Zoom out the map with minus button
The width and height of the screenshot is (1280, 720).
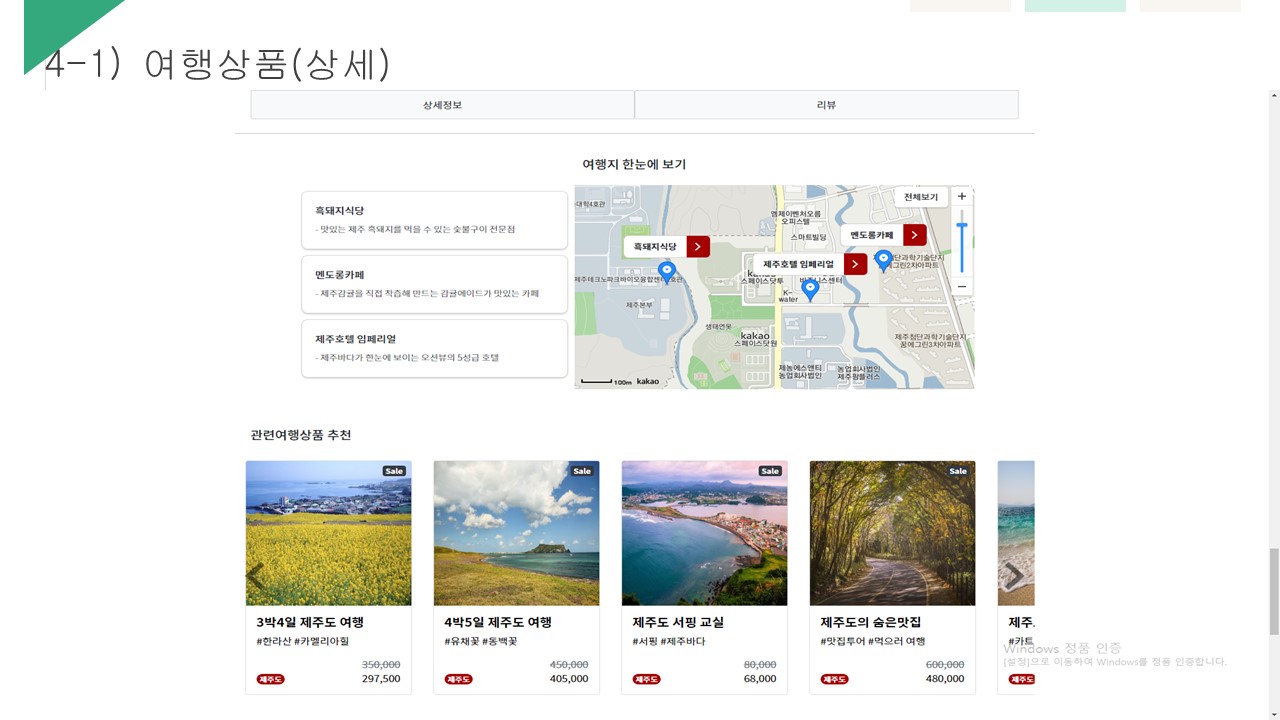(x=962, y=287)
